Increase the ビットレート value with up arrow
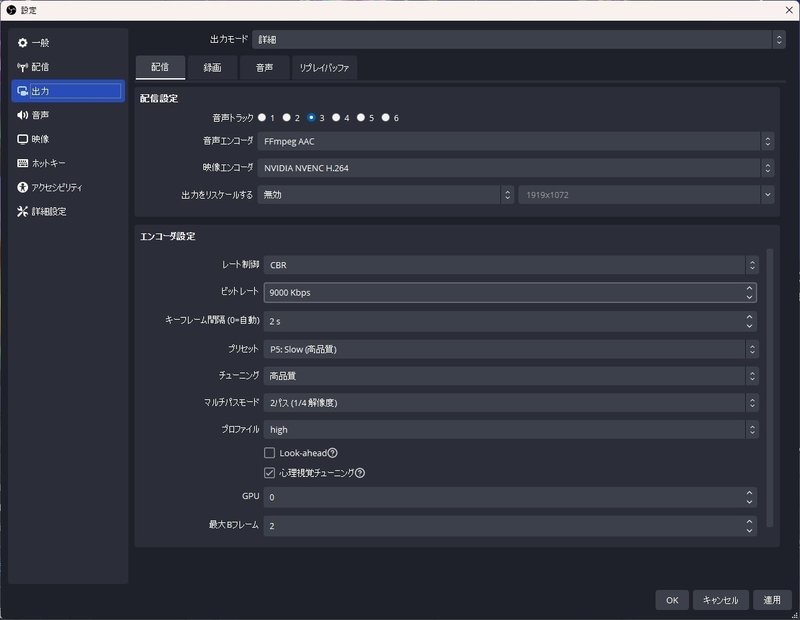This screenshot has height=620, width=800. (749, 288)
